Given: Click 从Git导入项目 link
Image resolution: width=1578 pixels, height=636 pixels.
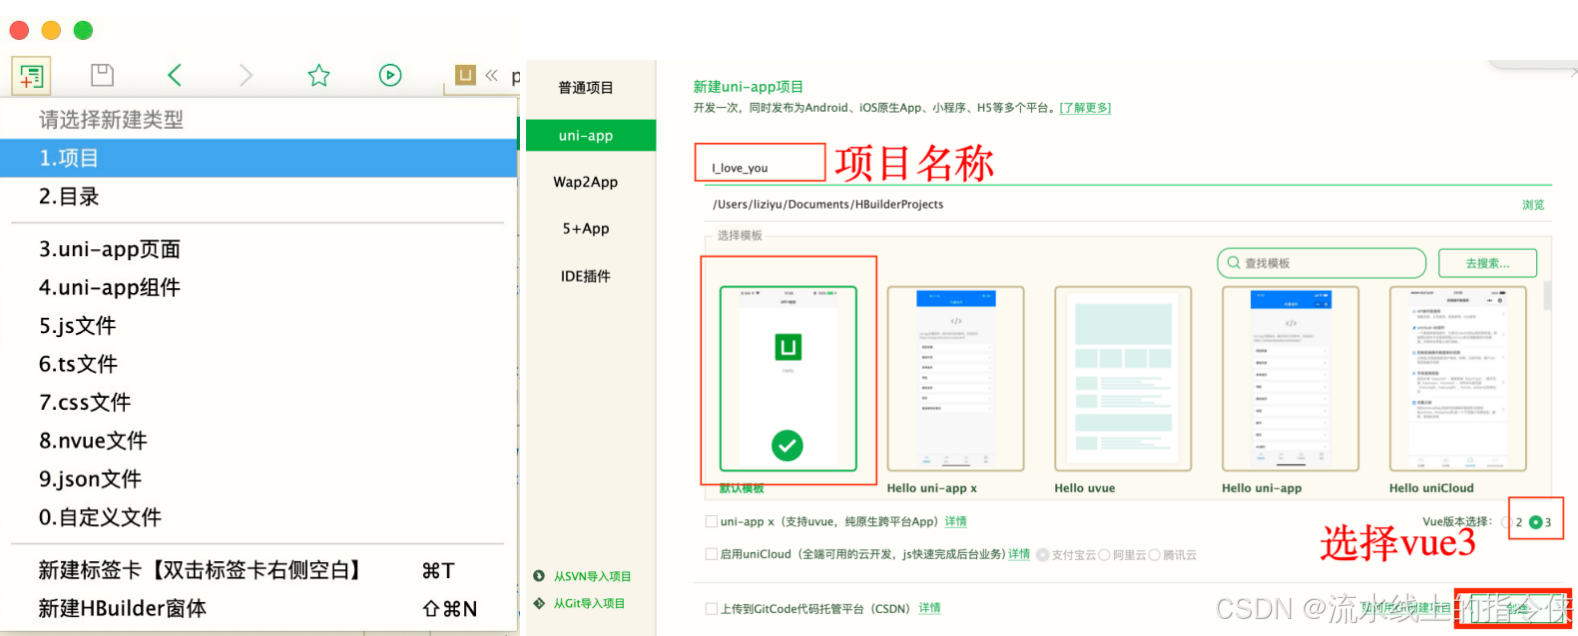Looking at the screenshot, I should coord(589,603).
